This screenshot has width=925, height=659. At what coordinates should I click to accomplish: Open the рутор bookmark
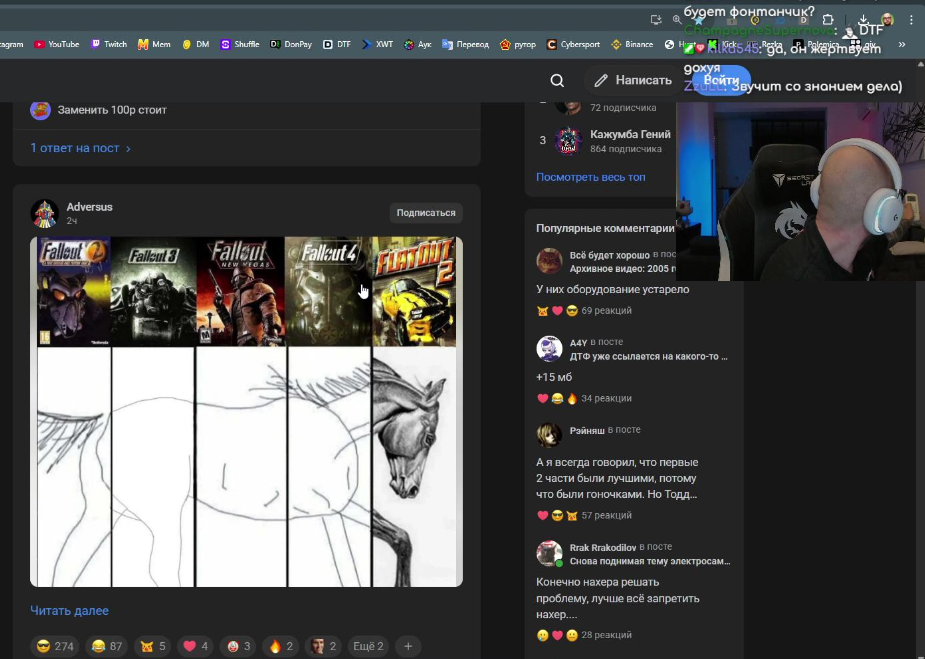tap(517, 44)
